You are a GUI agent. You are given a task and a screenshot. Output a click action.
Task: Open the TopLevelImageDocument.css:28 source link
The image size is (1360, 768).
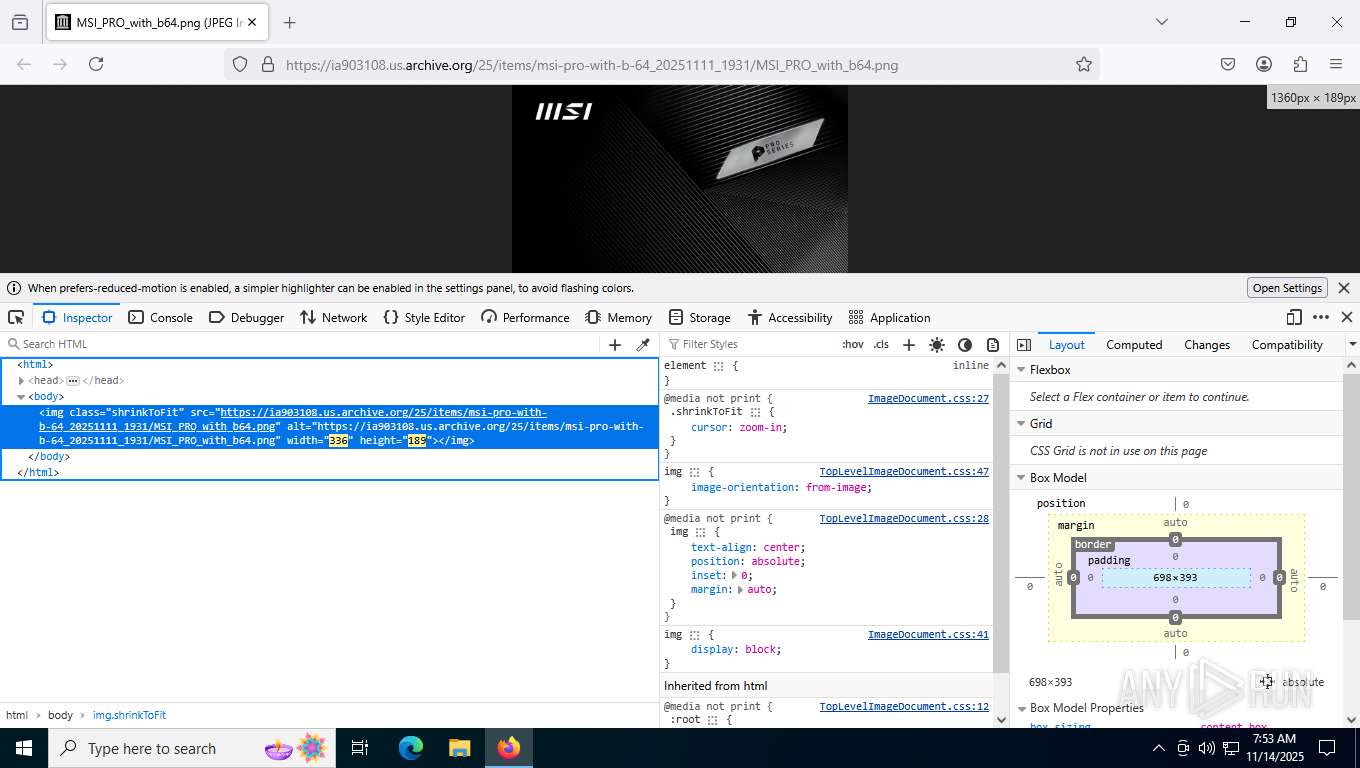904,518
